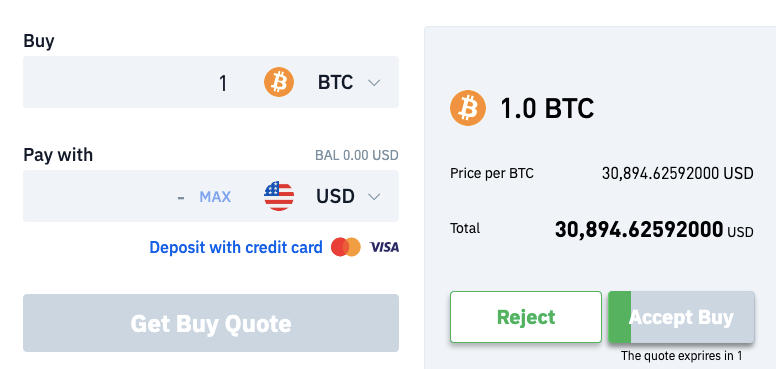Click the MAX amount link
Image resolution: width=776 pixels, height=369 pixels.
tap(215, 197)
